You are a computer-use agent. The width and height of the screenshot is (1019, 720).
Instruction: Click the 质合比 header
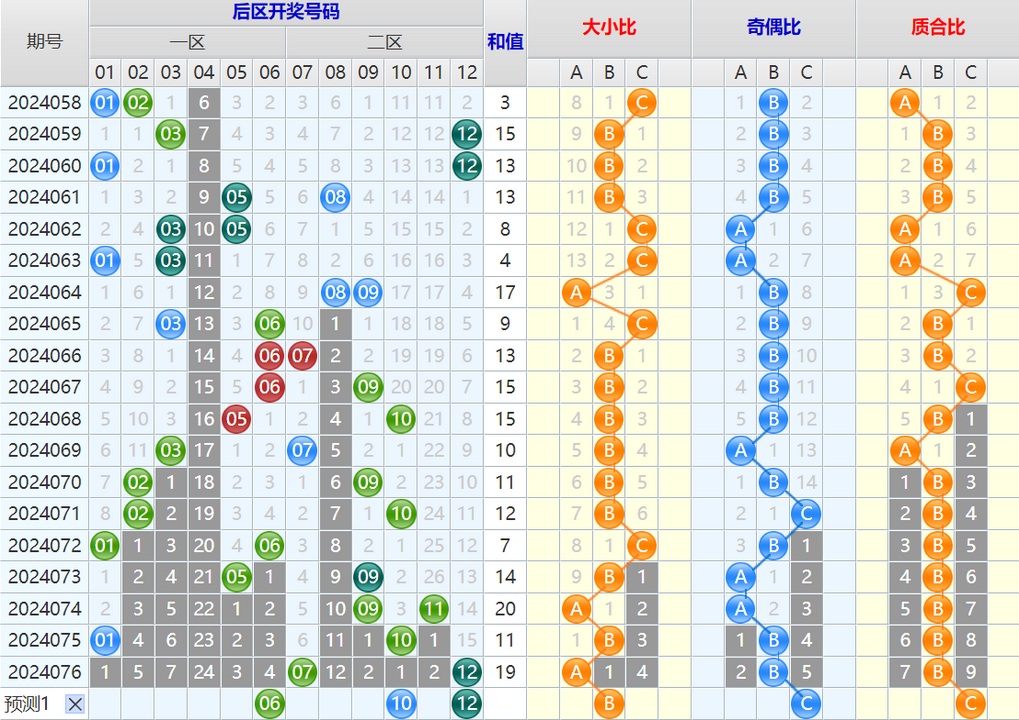(x=938, y=28)
